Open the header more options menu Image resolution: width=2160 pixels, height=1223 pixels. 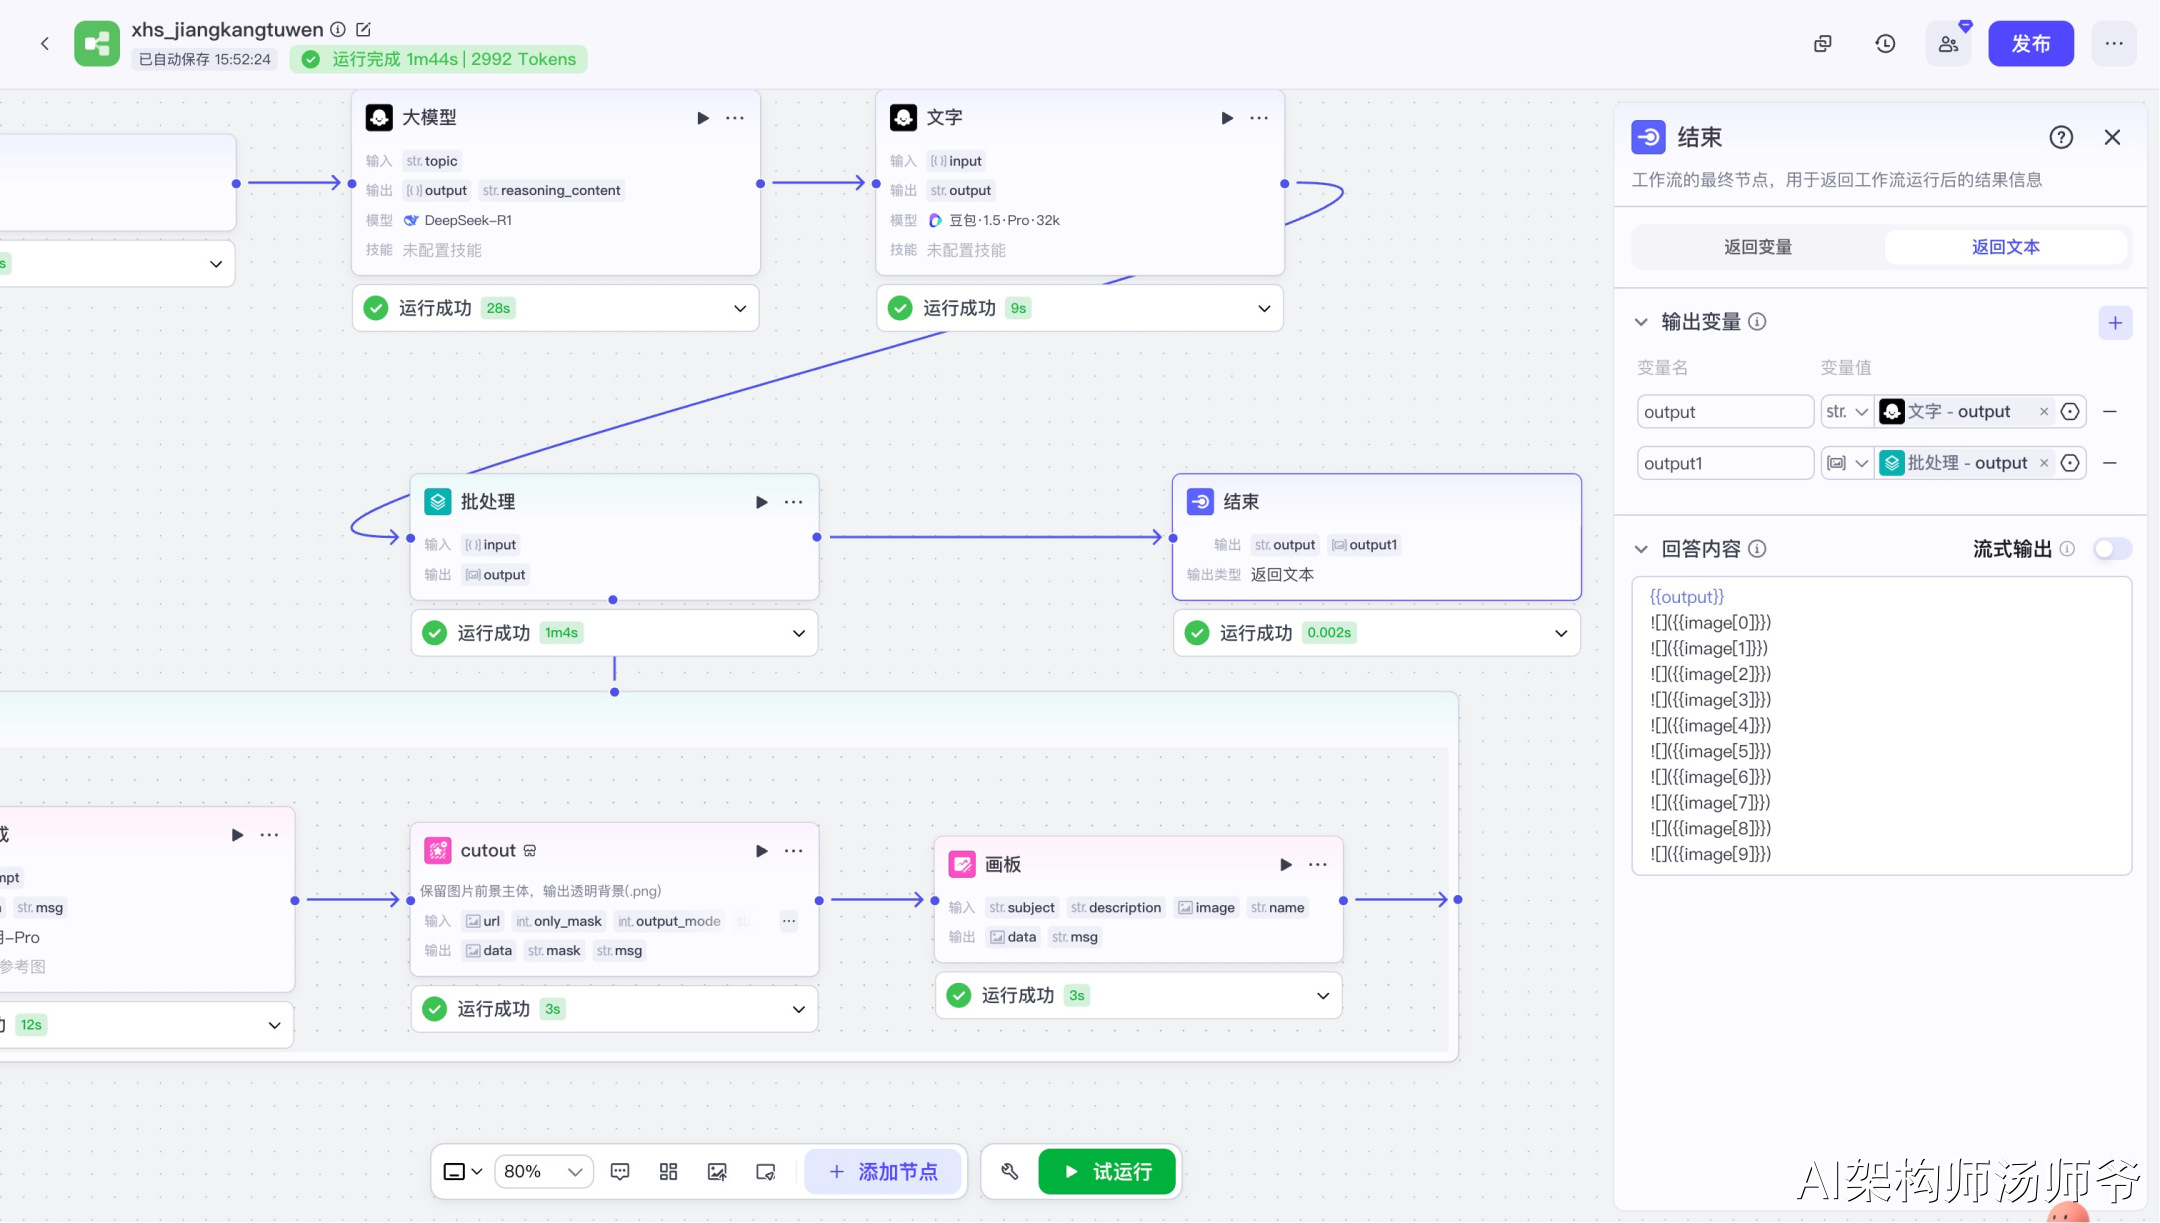coord(2114,43)
